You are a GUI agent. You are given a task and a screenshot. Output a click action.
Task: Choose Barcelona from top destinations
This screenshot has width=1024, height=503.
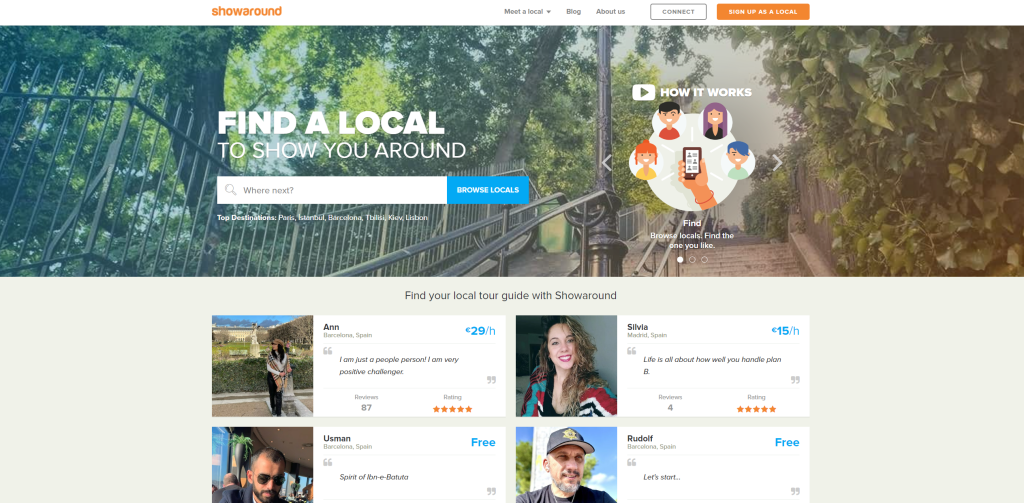(345, 218)
